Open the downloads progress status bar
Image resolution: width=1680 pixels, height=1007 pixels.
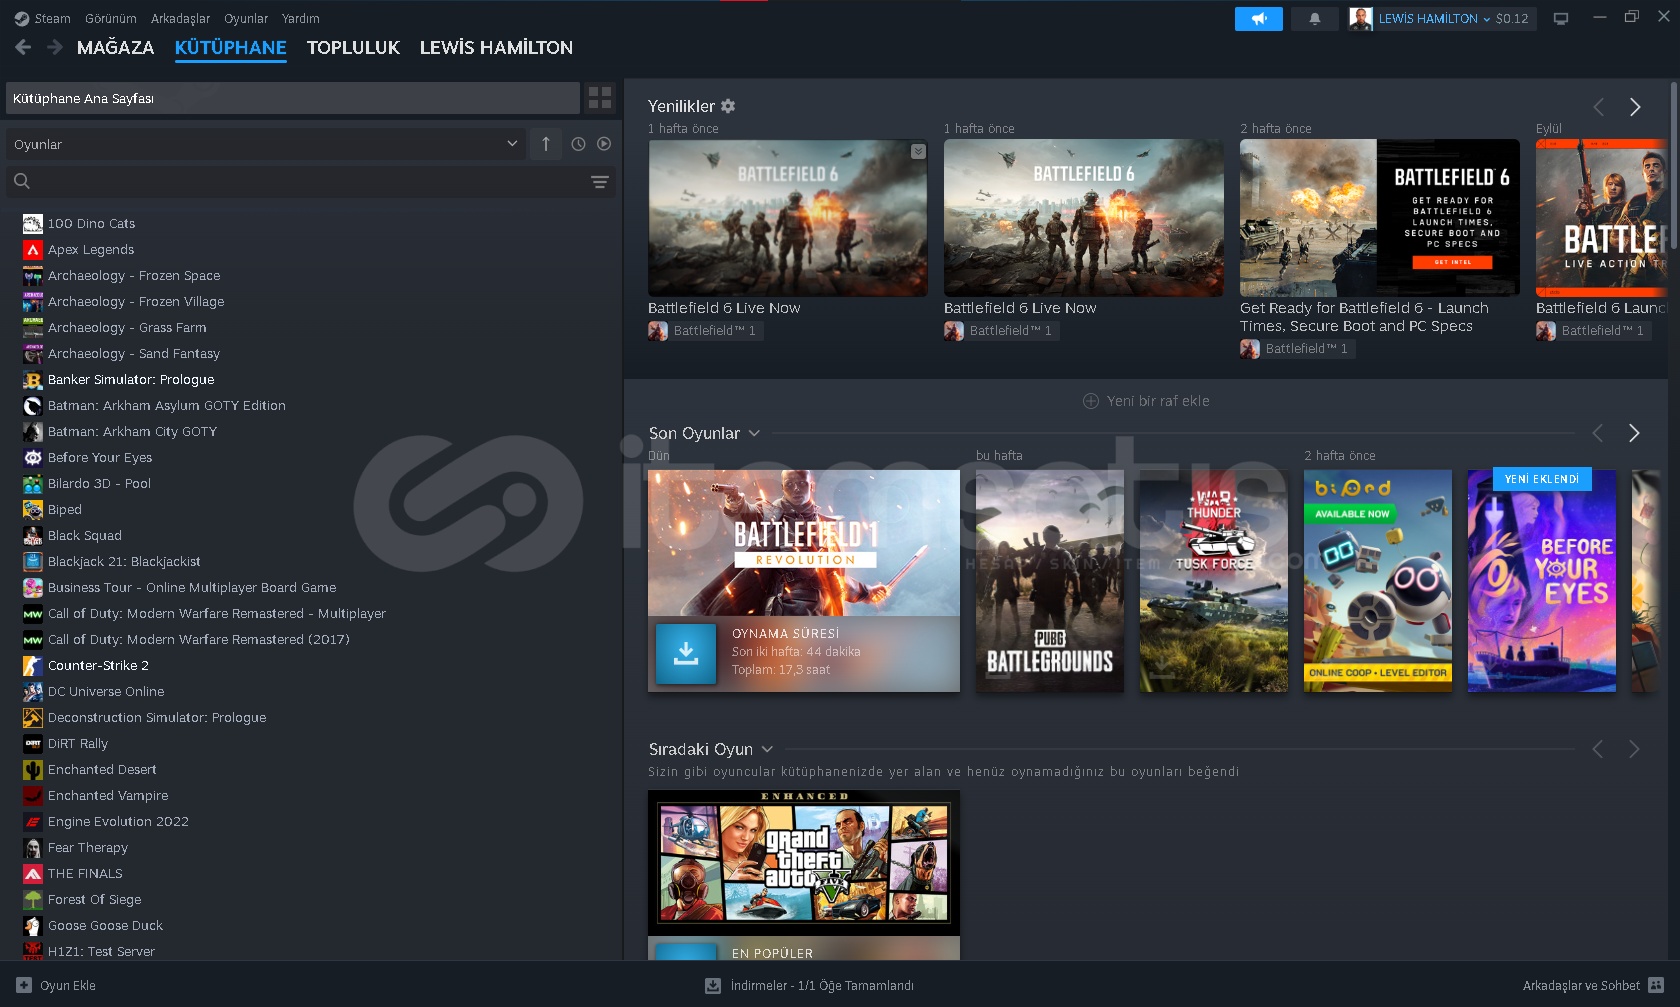tap(810, 985)
